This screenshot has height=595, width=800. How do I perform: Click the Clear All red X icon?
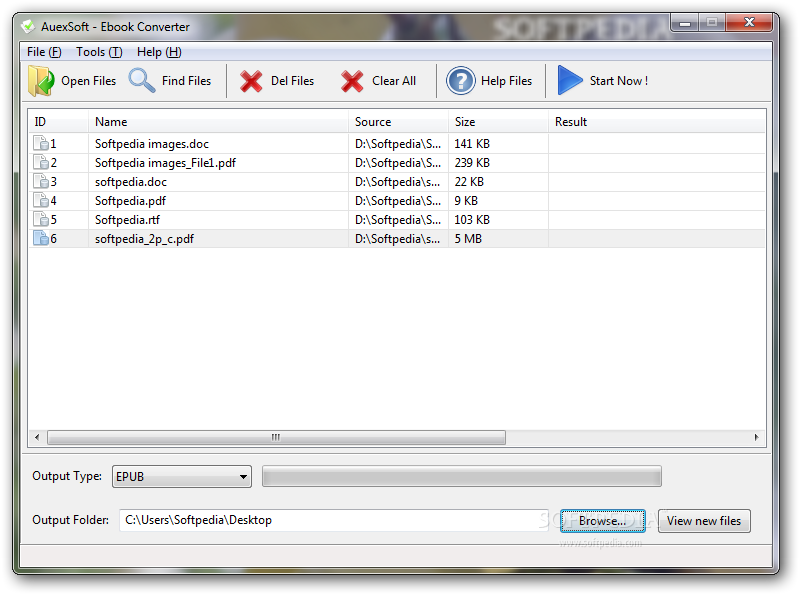click(x=352, y=81)
